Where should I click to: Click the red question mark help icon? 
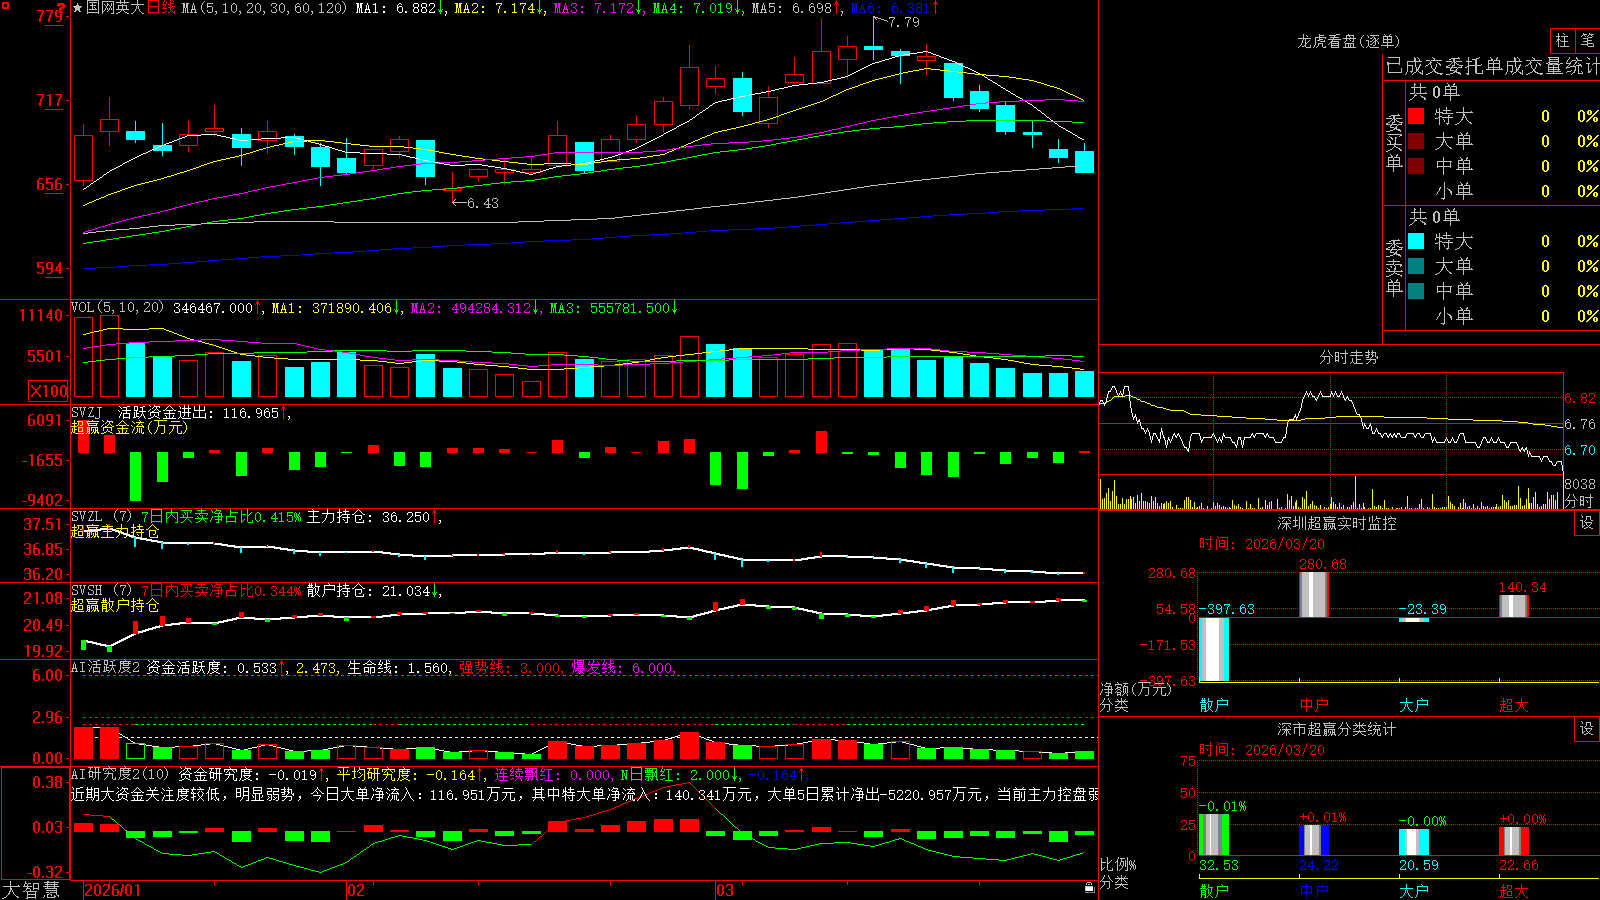[x=62, y=7]
